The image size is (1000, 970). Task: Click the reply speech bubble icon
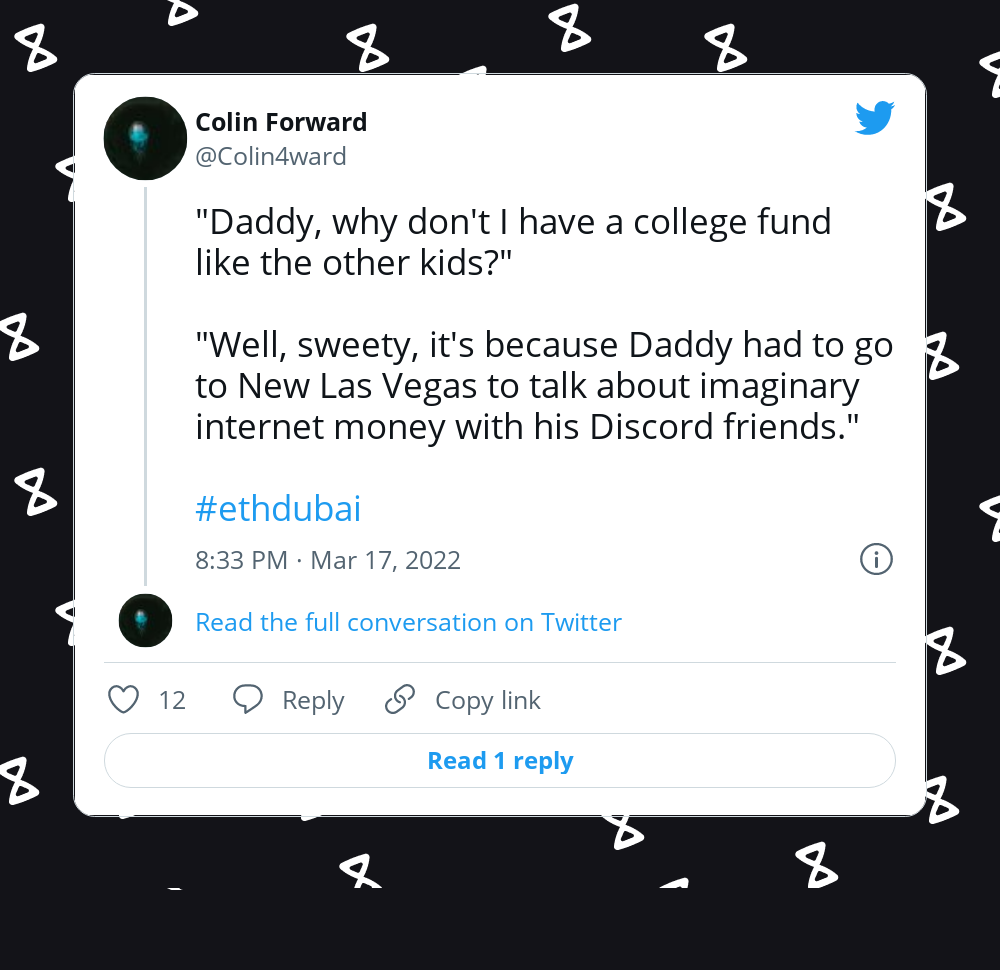(x=247, y=700)
